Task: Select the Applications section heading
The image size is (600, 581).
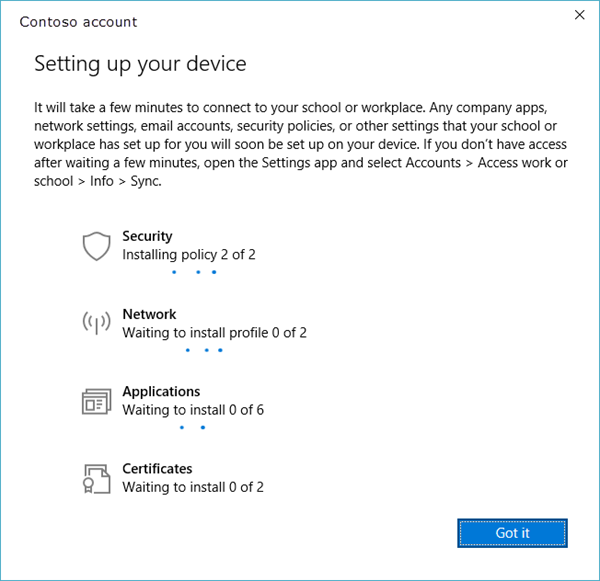Action: 161,392
